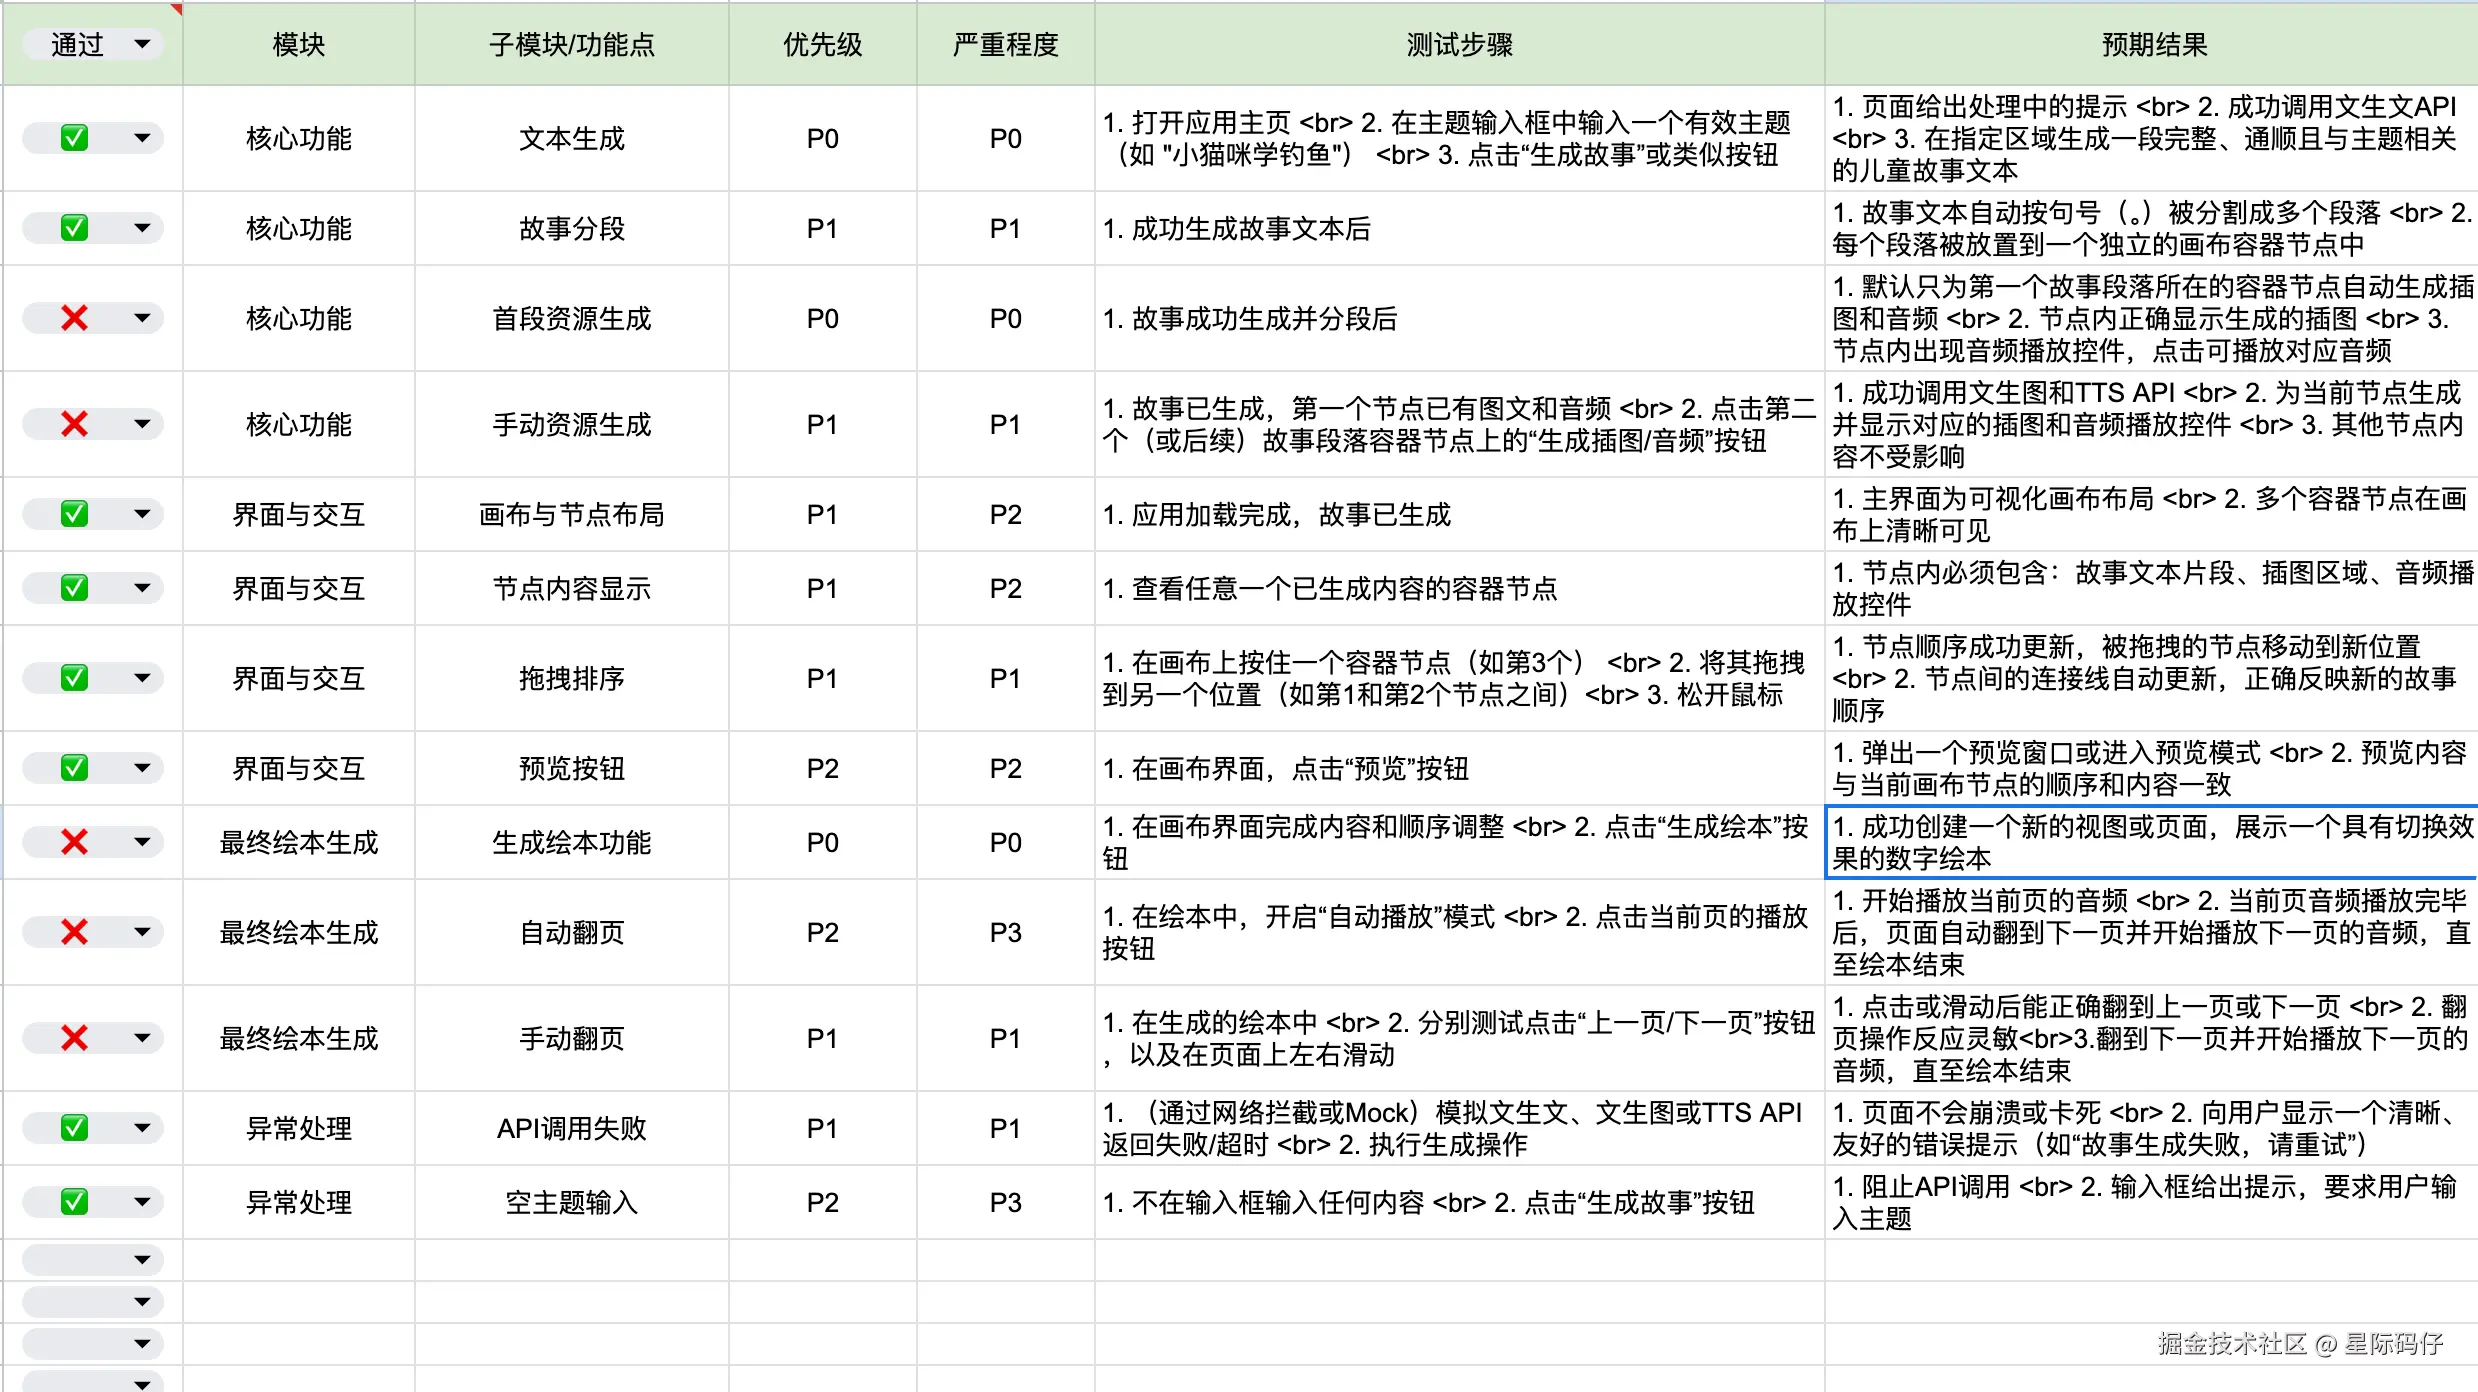The width and height of the screenshot is (2478, 1392).
Task: Click the red X icon for 自动翻页 row
Action: pyautogui.click(x=74, y=932)
